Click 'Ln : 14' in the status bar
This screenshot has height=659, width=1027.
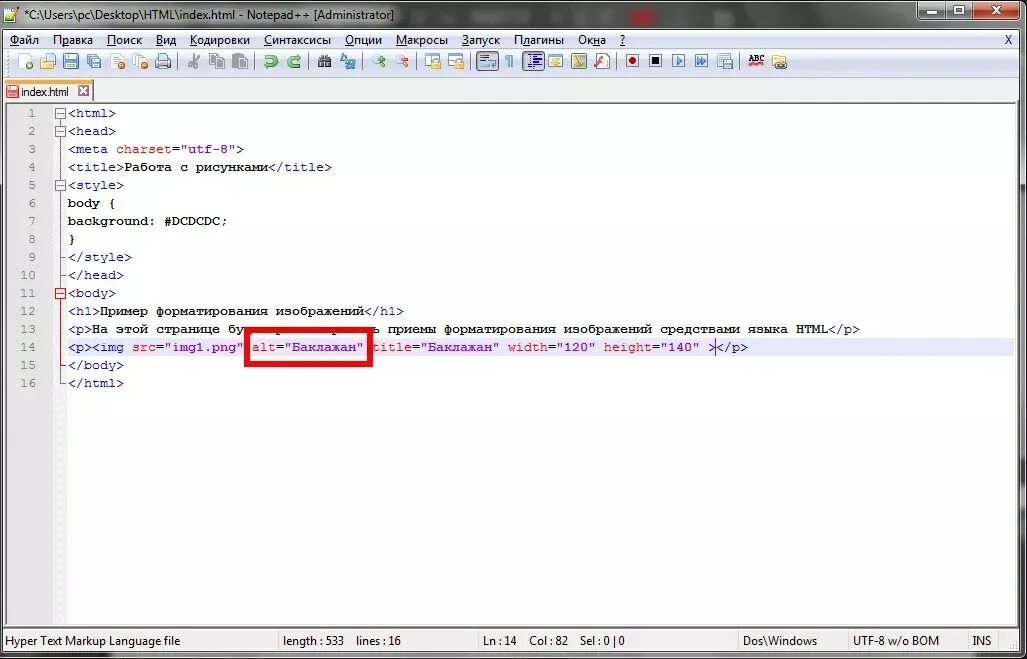(500, 641)
